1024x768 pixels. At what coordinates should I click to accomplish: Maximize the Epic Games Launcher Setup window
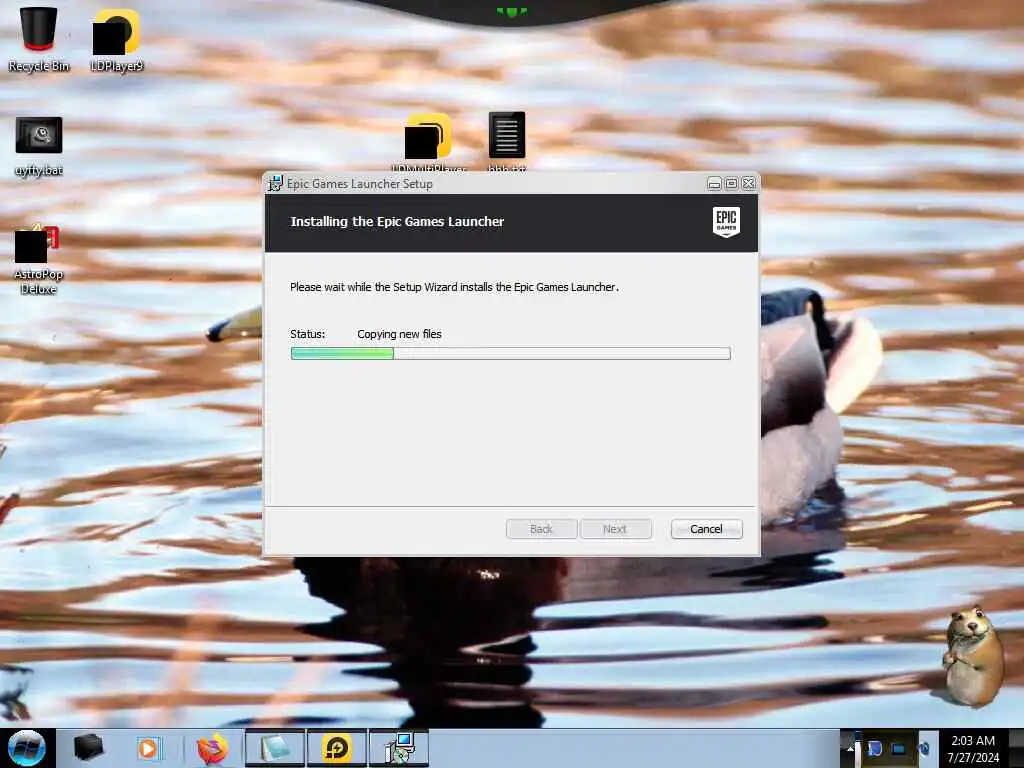click(x=731, y=184)
